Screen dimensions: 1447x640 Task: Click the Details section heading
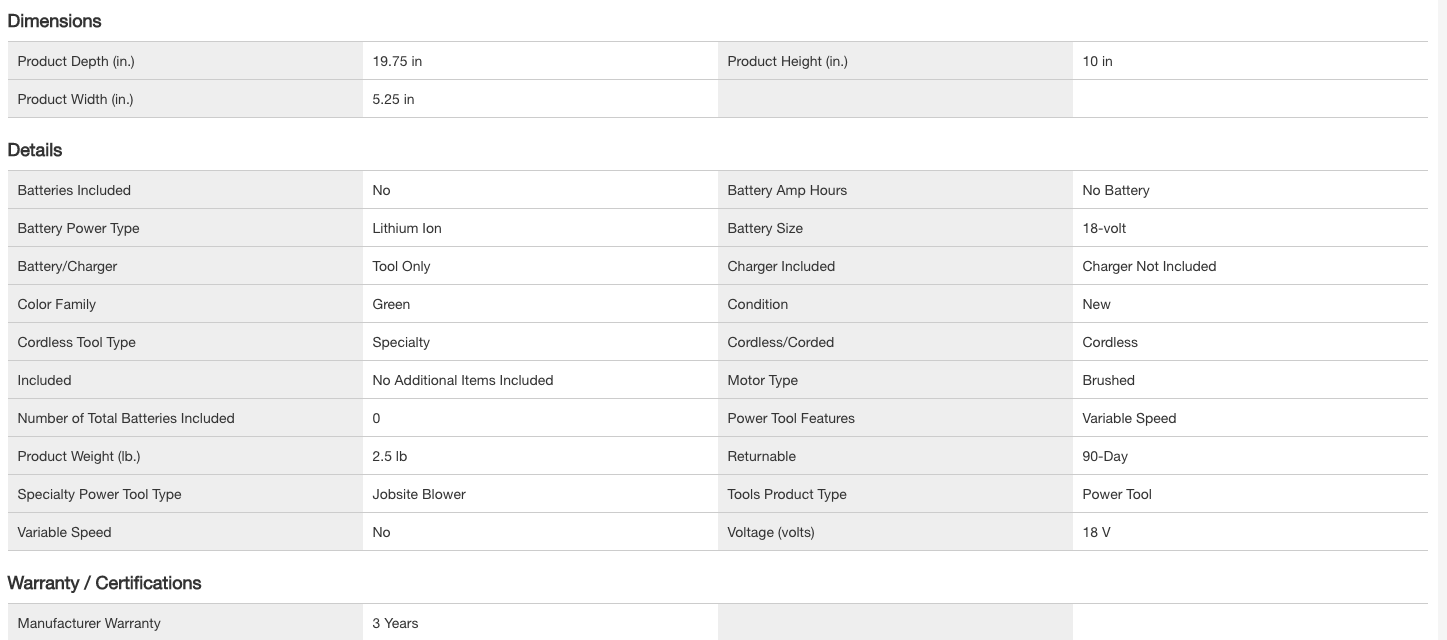[35, 150]
